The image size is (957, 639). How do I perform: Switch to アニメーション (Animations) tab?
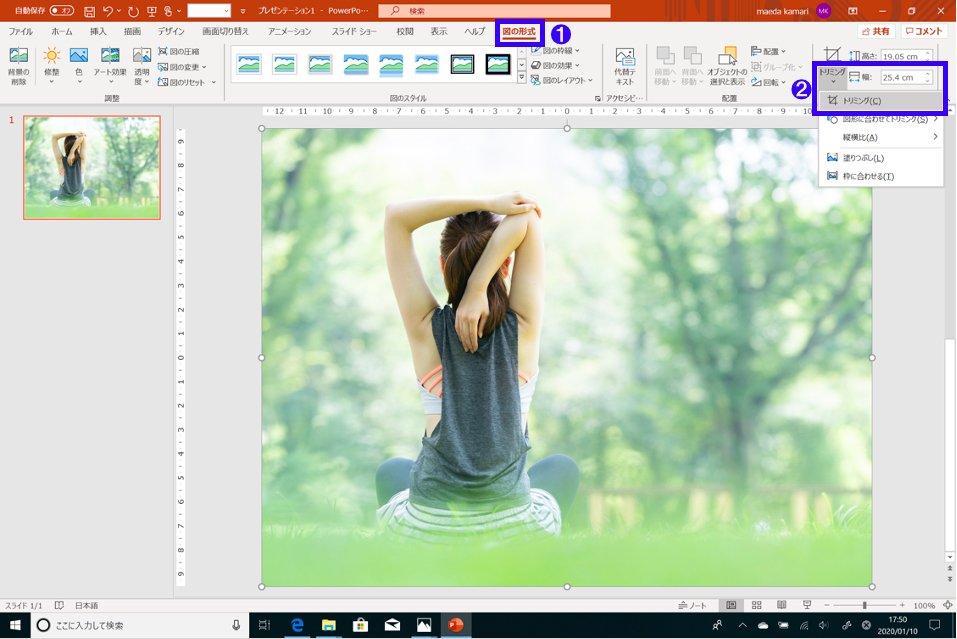[x=289, y=31]
